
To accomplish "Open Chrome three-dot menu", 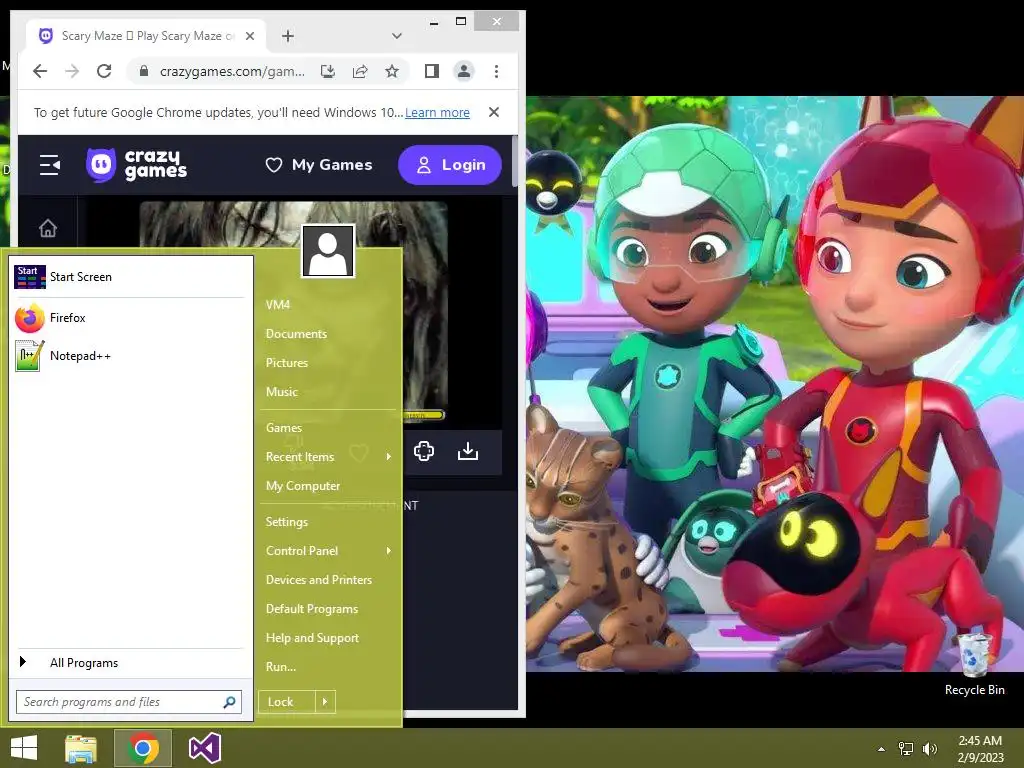I will tap(496, 71).
